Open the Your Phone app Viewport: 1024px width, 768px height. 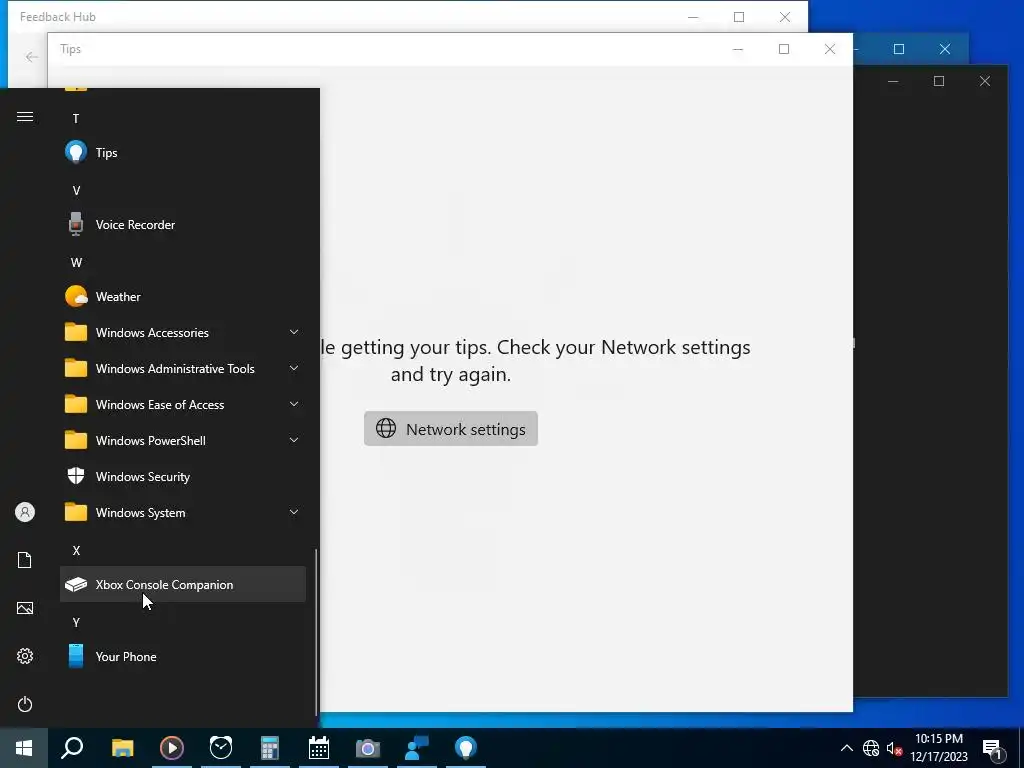(x=183, y=656)
